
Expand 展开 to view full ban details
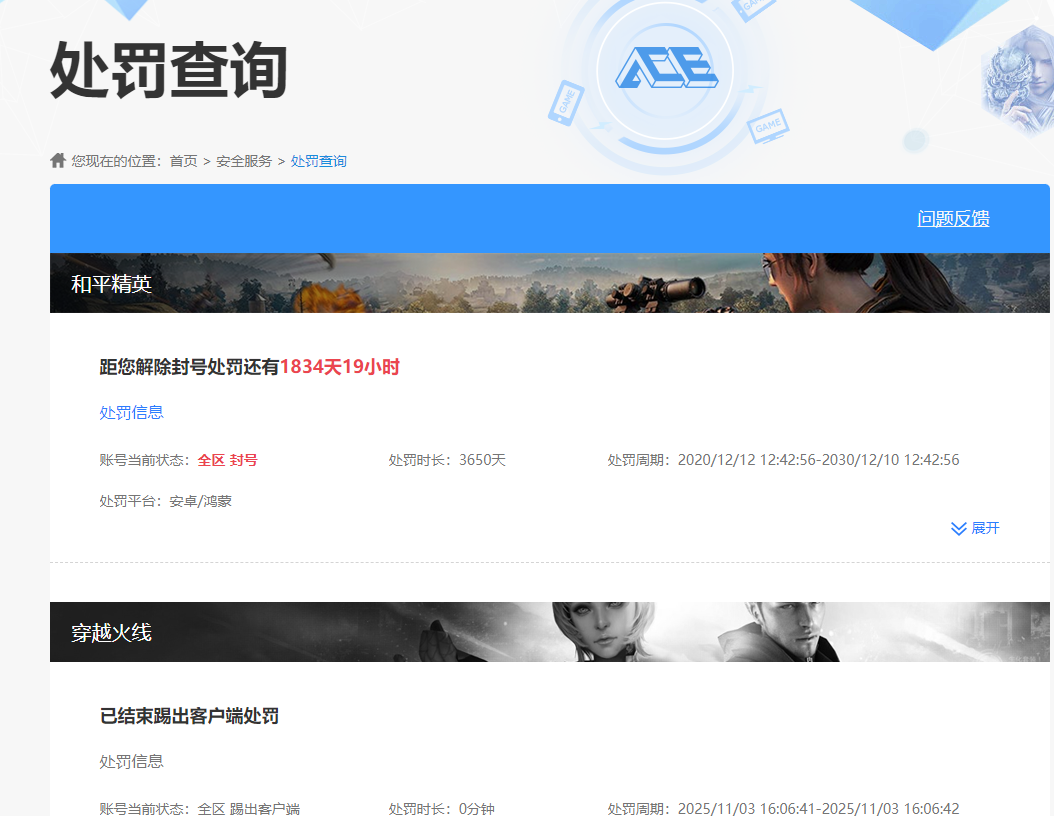[x=984, y=528]
